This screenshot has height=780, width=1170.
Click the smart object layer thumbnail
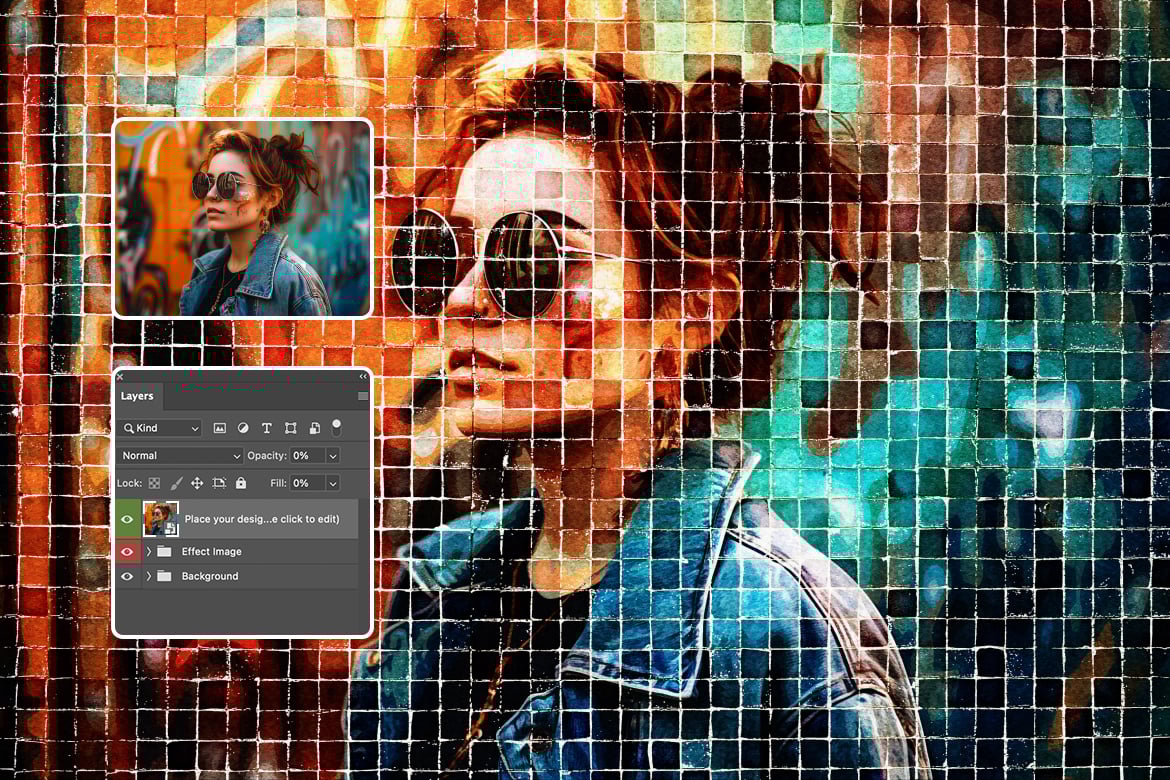160,519
